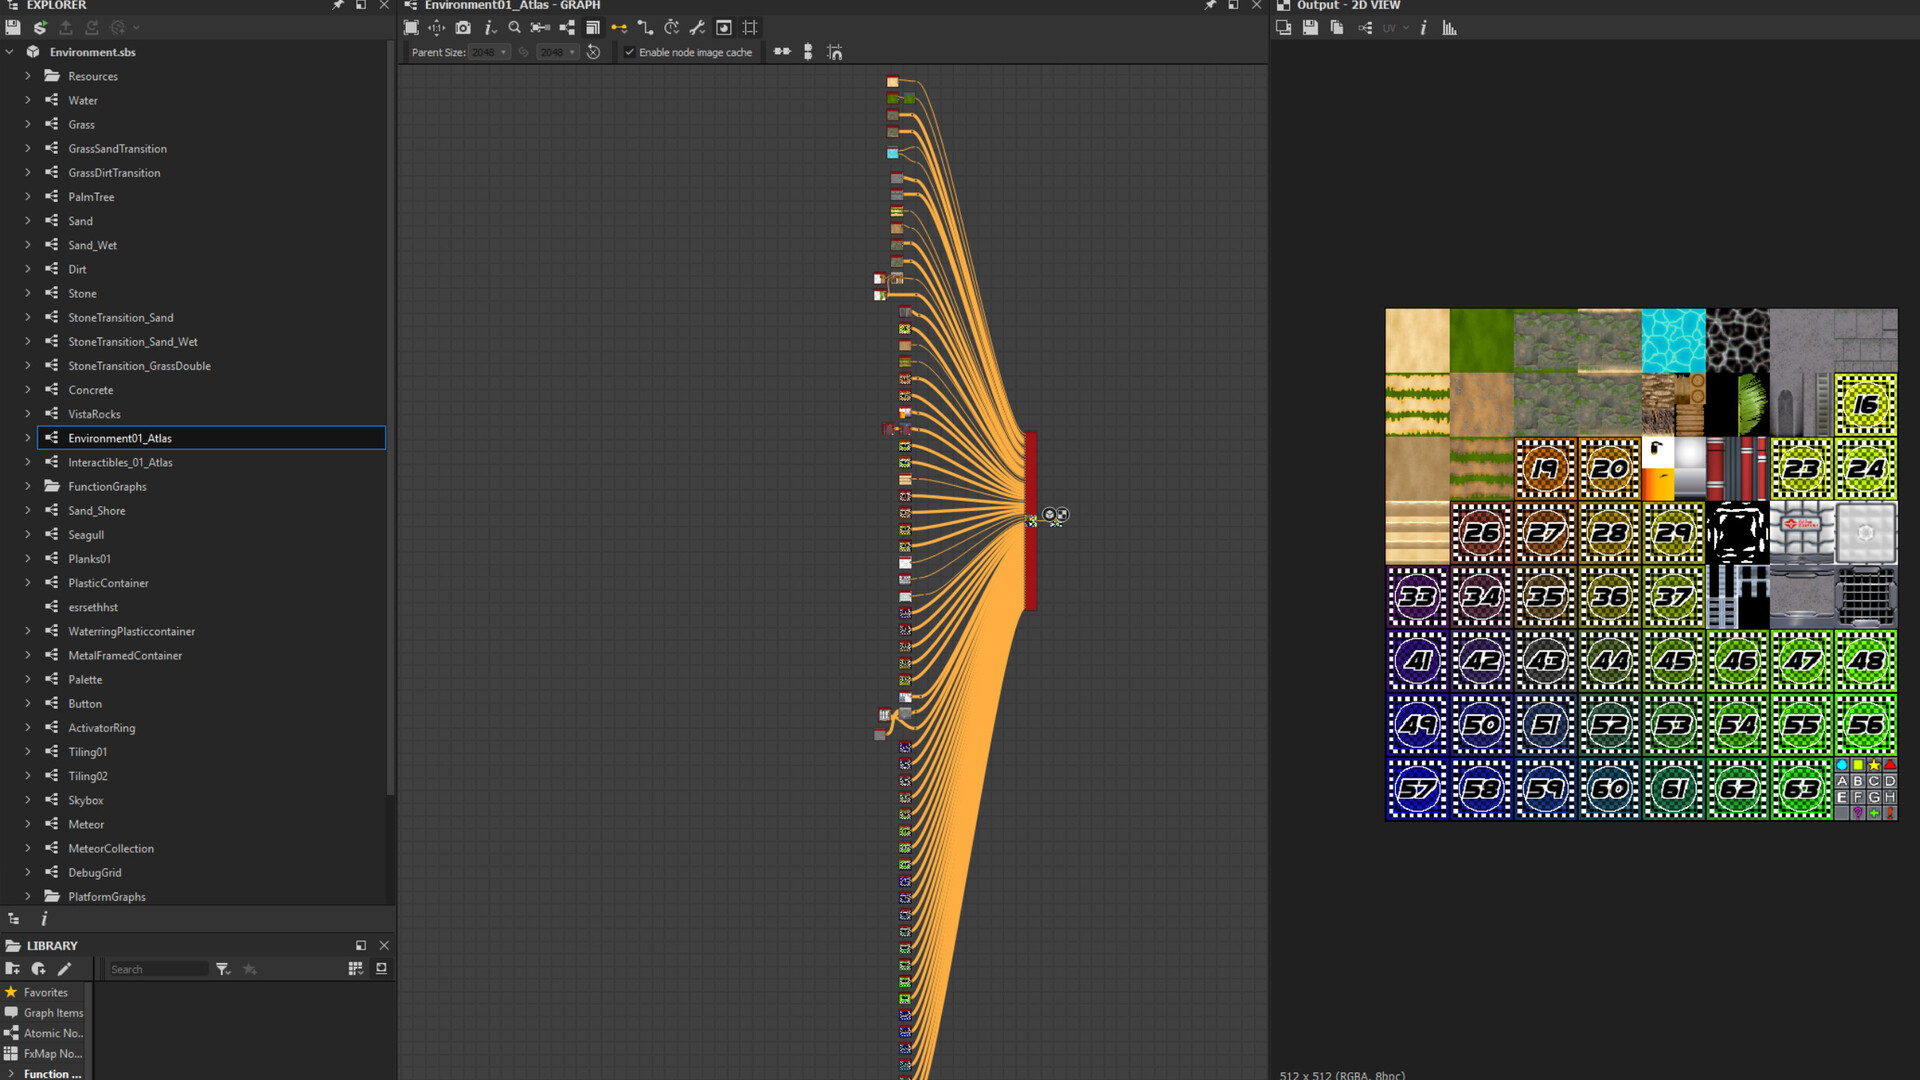Click the align nodes horizontally icon
The image size is (1920, 1080).
coord(782,52)
